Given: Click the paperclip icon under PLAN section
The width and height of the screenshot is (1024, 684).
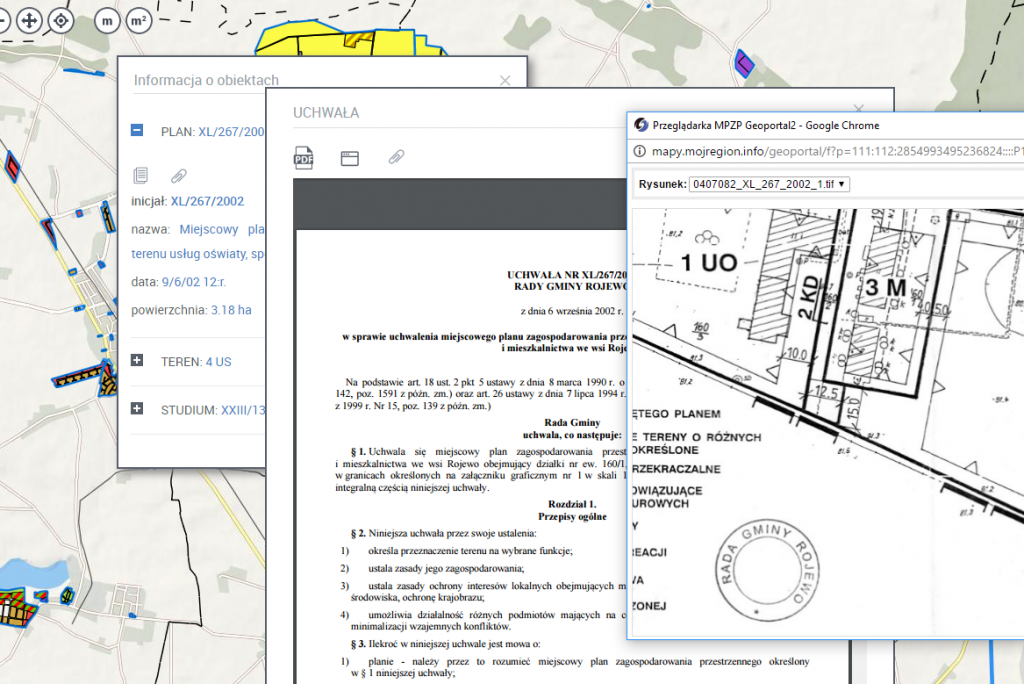Looking at the screenshot, I should pyautogui.click(x=178, y=175).
